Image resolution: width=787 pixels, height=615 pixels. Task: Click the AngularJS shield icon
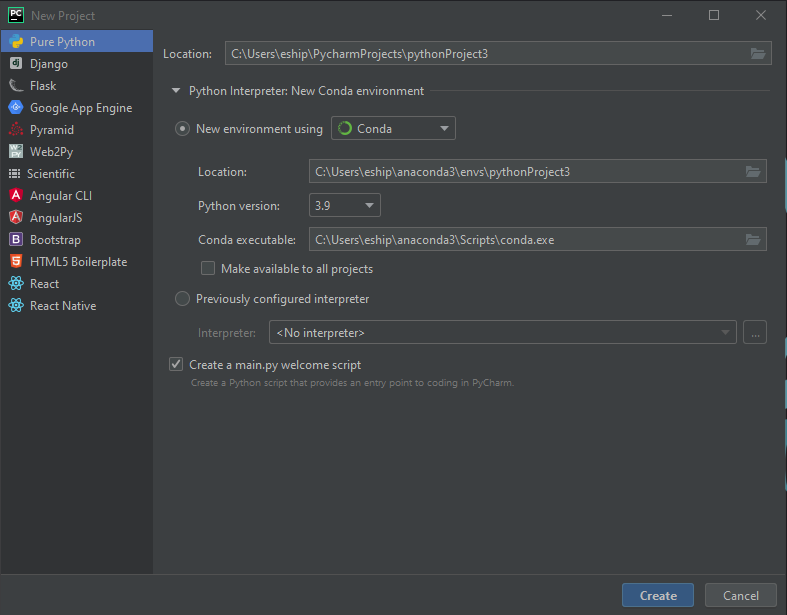click(16, 217)
